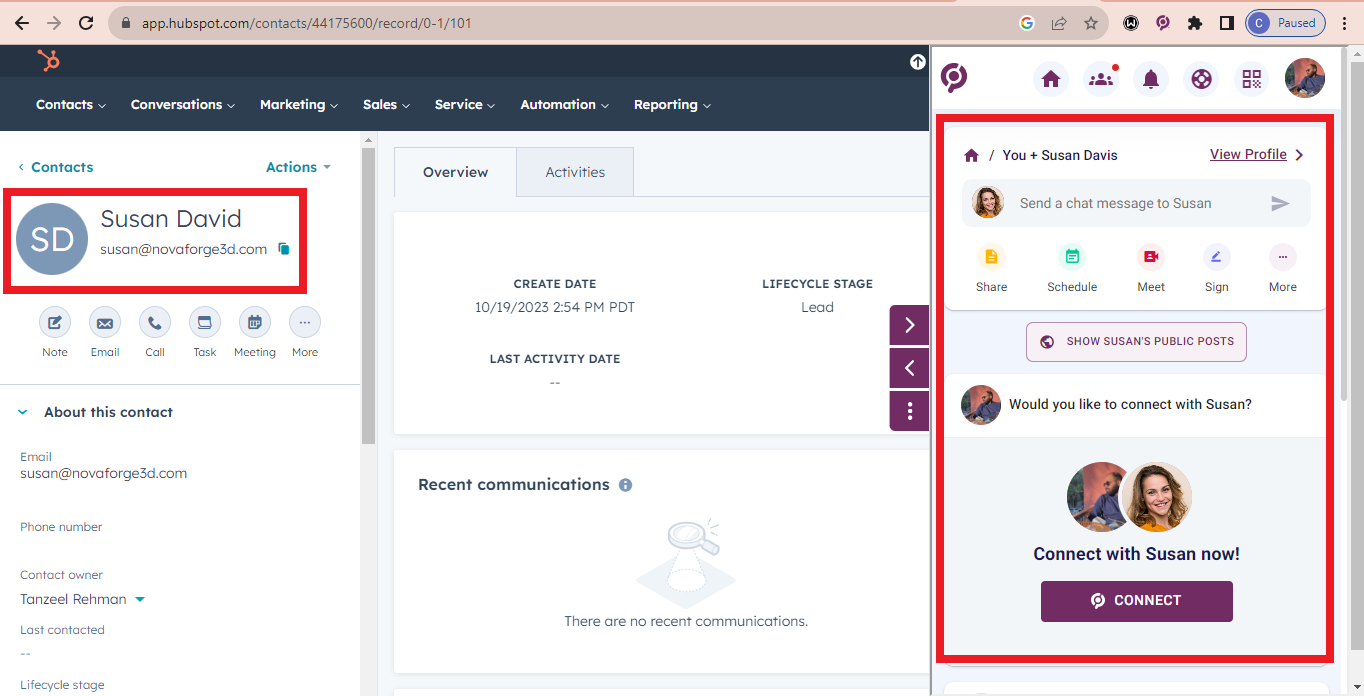Click the HubSpot sprocket logo
The width and height of the screenshot is (1364, 696).
48,60
